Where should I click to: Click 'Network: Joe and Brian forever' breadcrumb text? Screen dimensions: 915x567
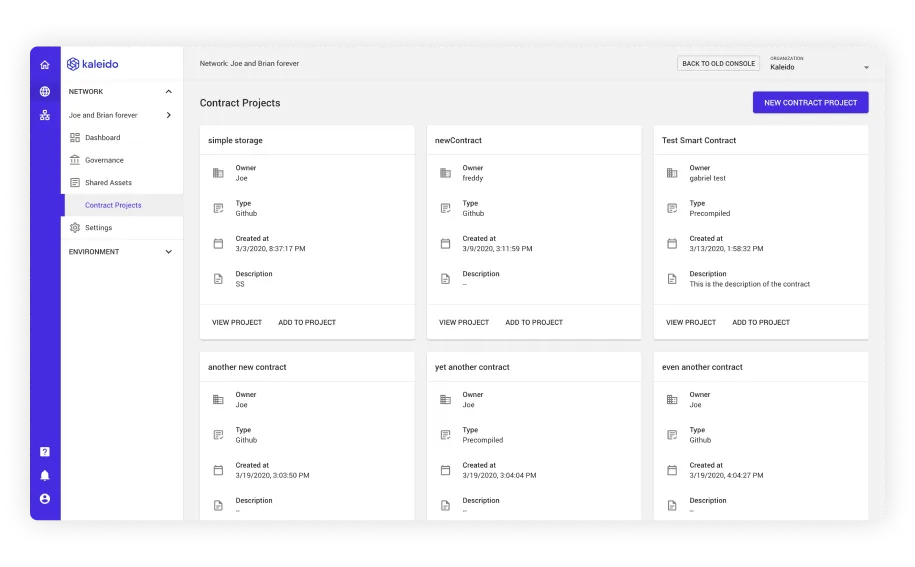pyautogui.click(x=249, y=64)
